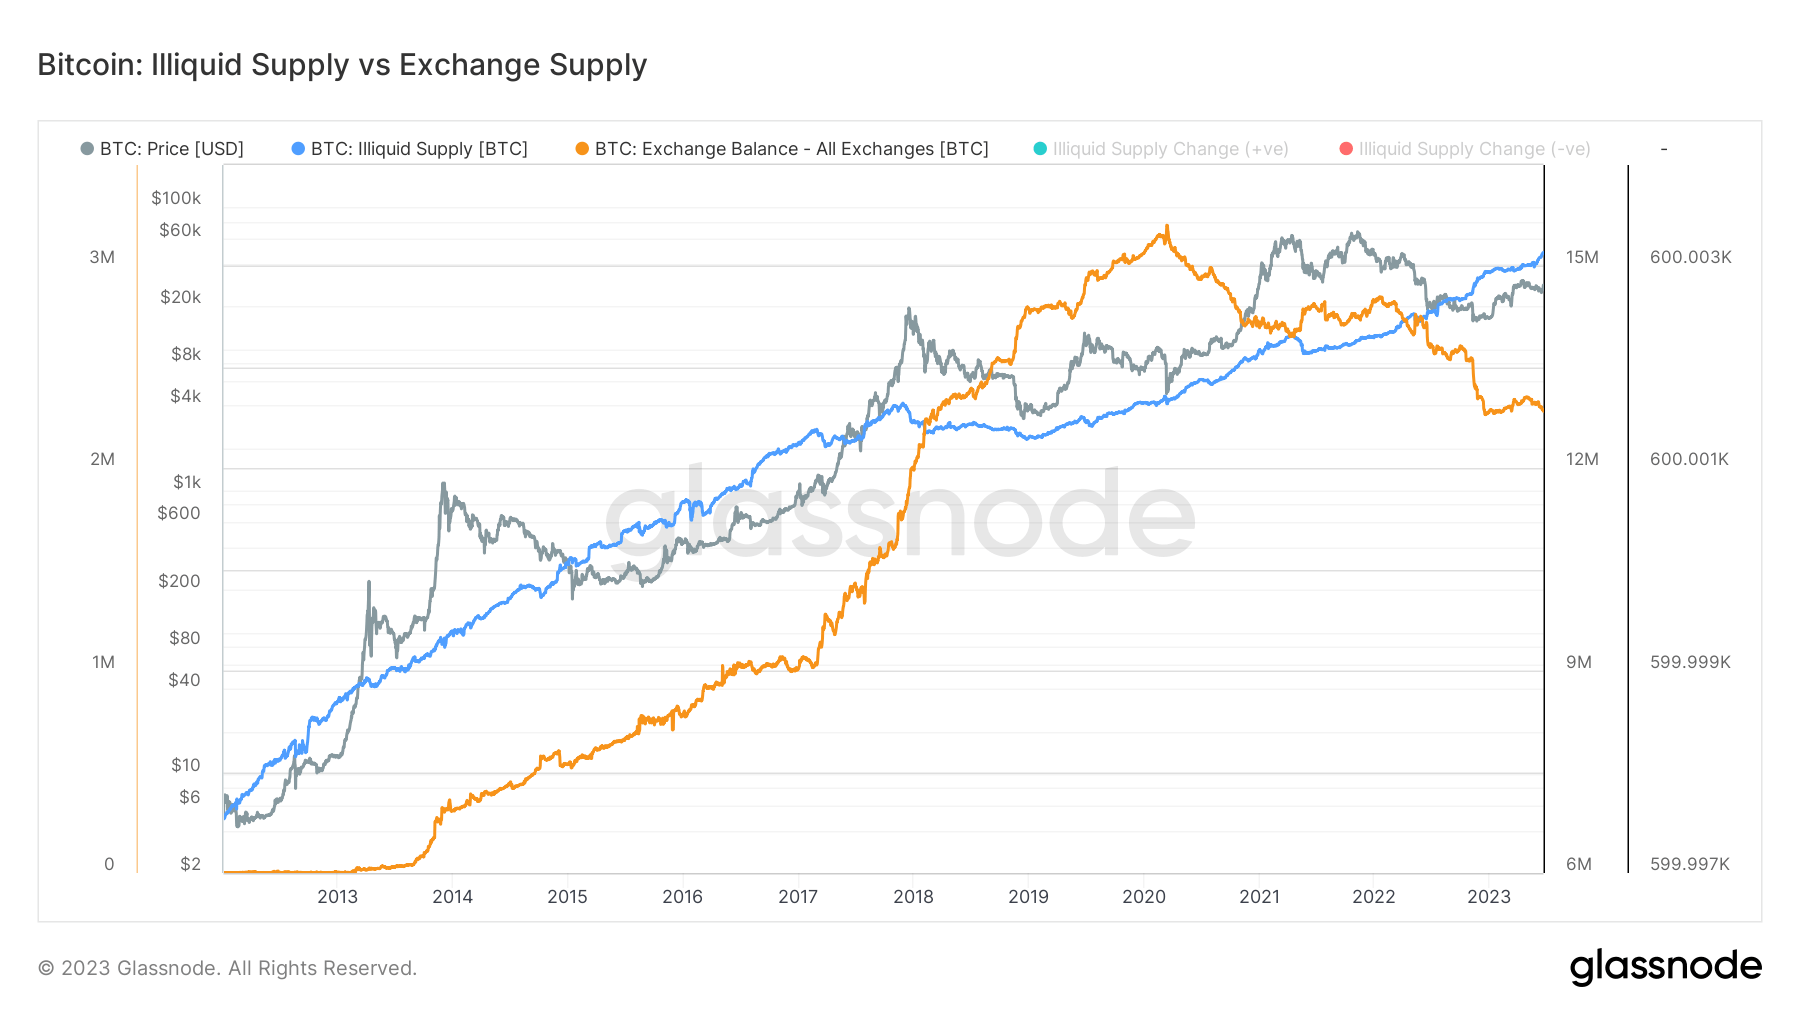Screen dimensions: 1800x1013
Task: Click the teal dot beside Illiquid Supply Change (+ve)
Action: pos(1040,149)
